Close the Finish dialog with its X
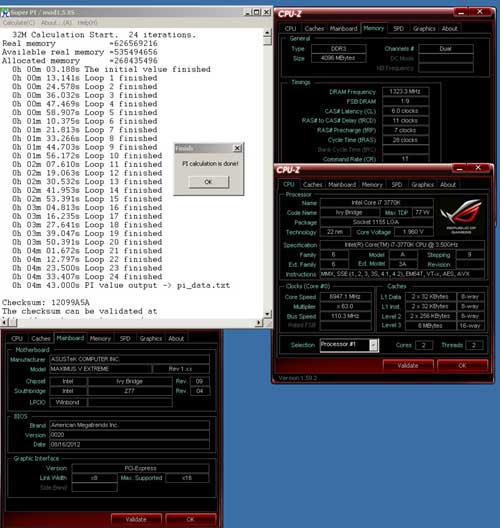500x528 pixels. tap(237, 148)
